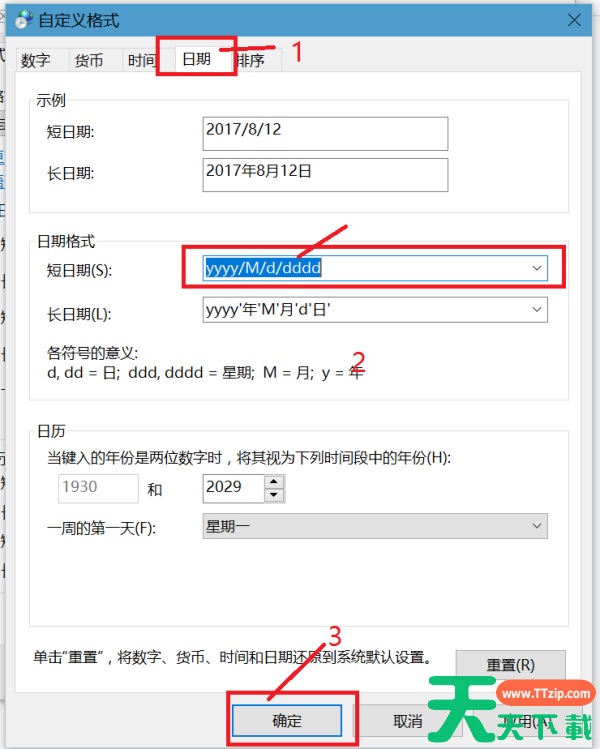
Task: Open the 货币 tab
Action: pos(95,60)
